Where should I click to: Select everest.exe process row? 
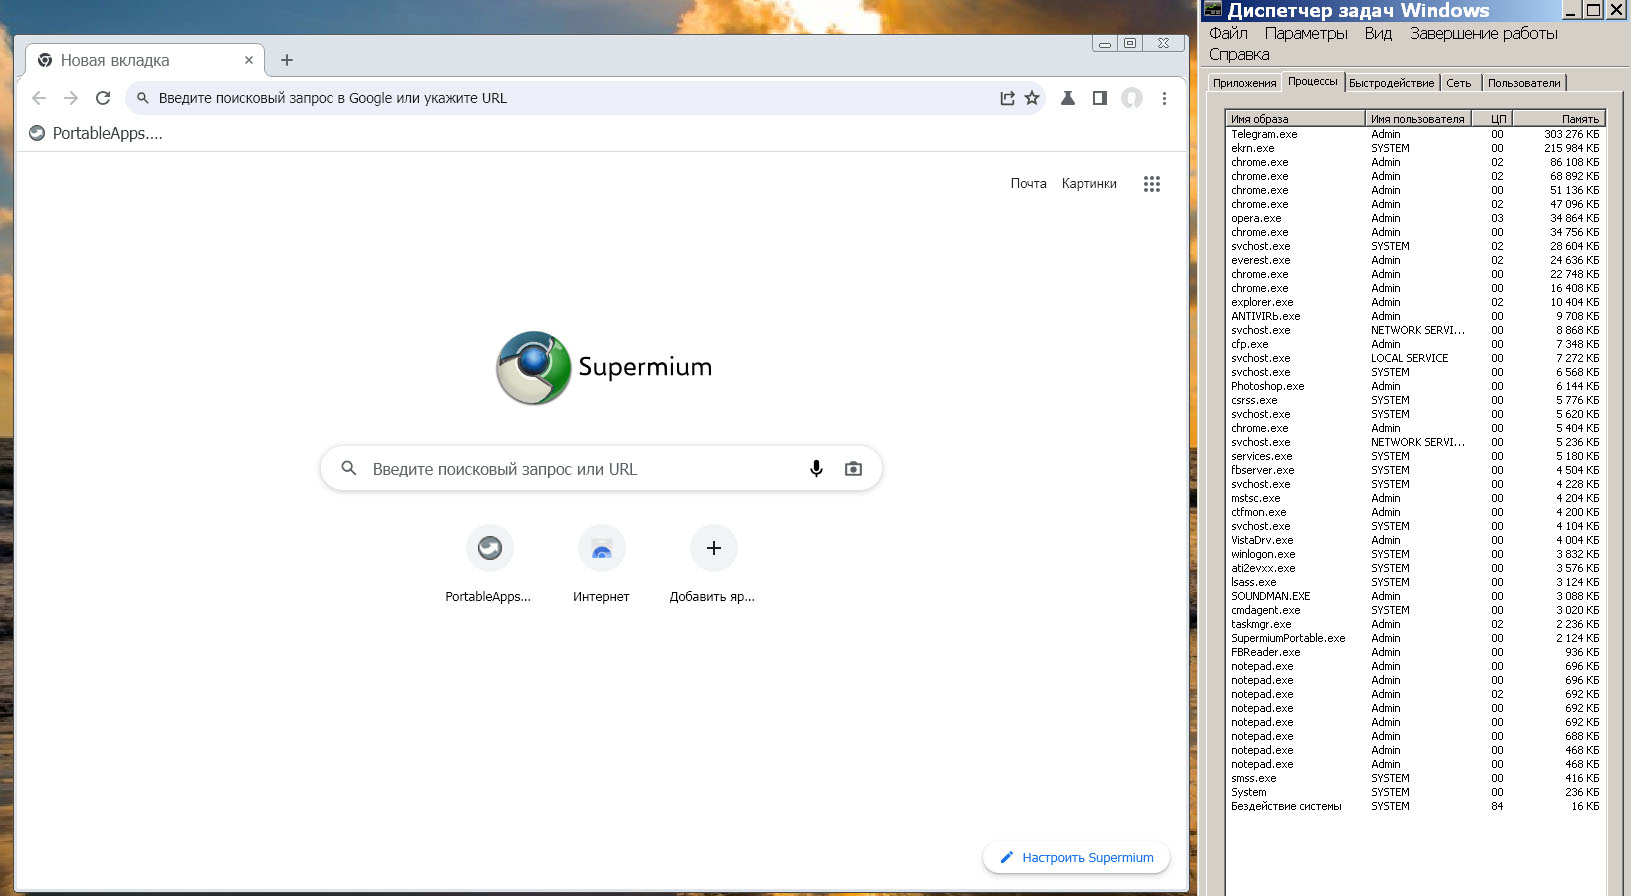click(1415, 260)
